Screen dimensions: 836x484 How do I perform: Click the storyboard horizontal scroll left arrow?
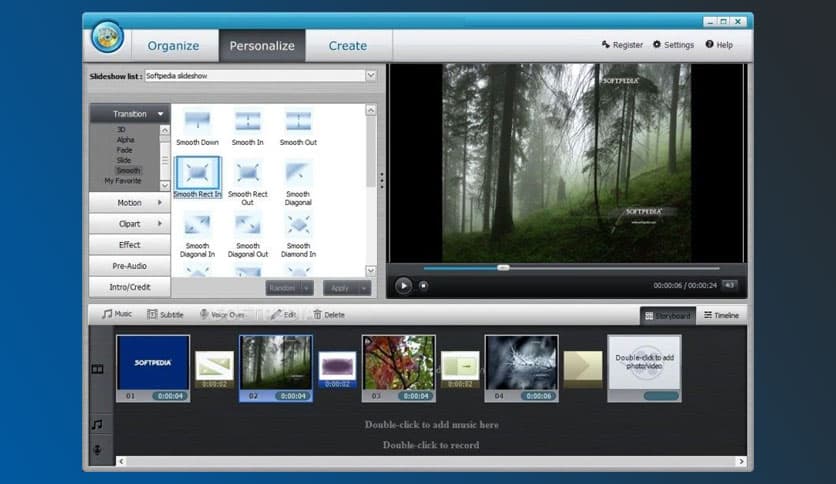coord(122,461)
